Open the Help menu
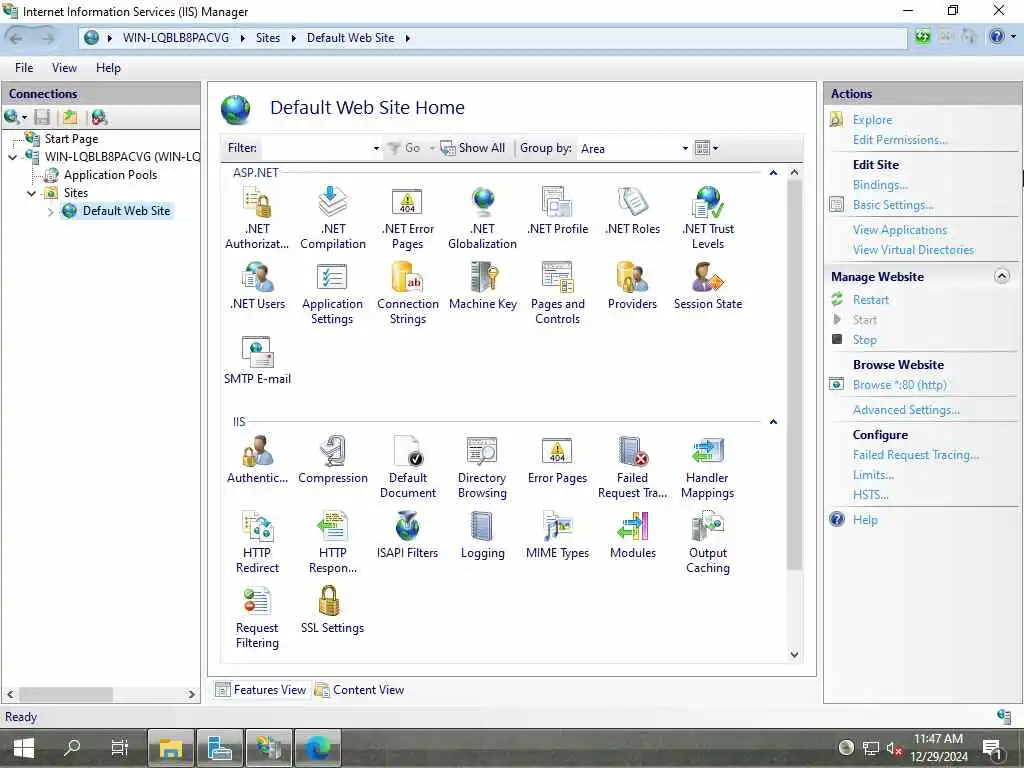The image size is (1024, 768). (x=108, y=68)
